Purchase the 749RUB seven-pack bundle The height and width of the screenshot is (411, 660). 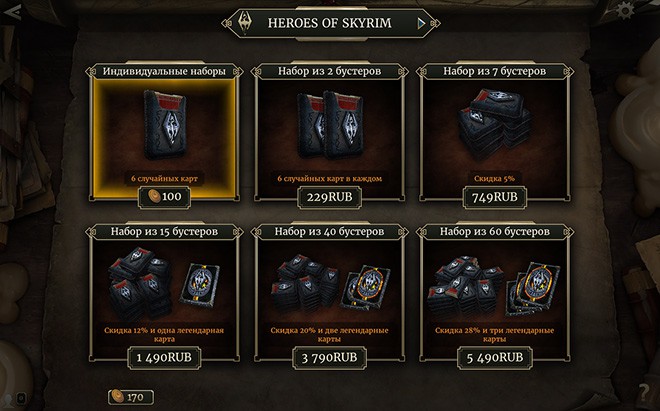[495, 197]
